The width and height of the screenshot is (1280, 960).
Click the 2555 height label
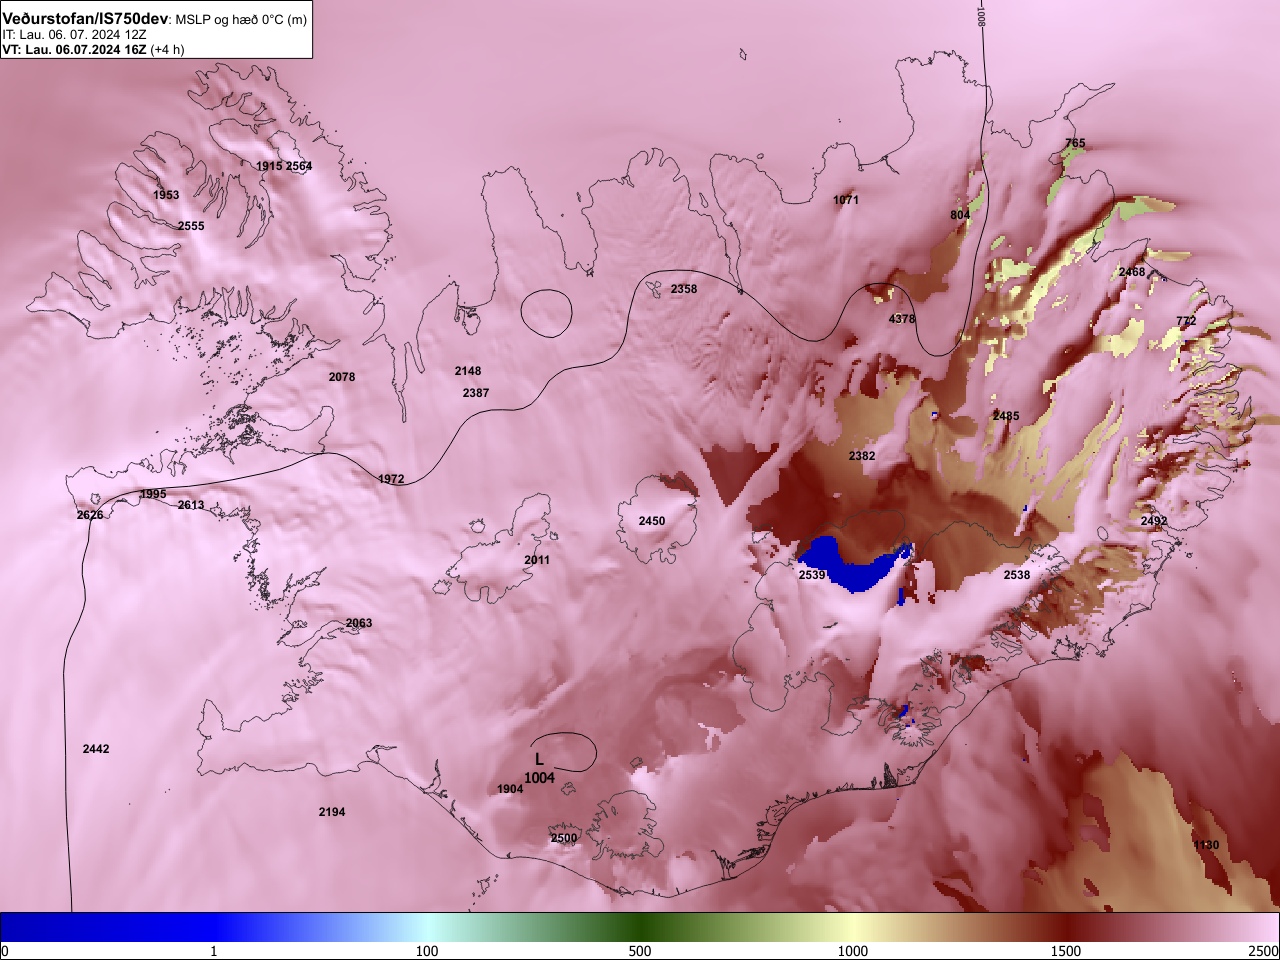click(x=191, y=226)
